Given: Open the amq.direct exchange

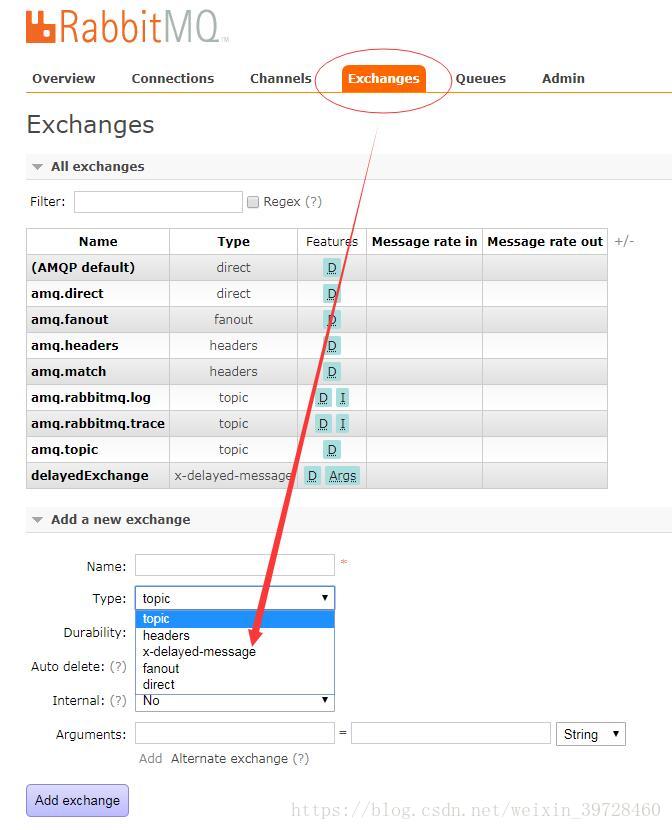Looking at the screenshot, I should [67, 293].
